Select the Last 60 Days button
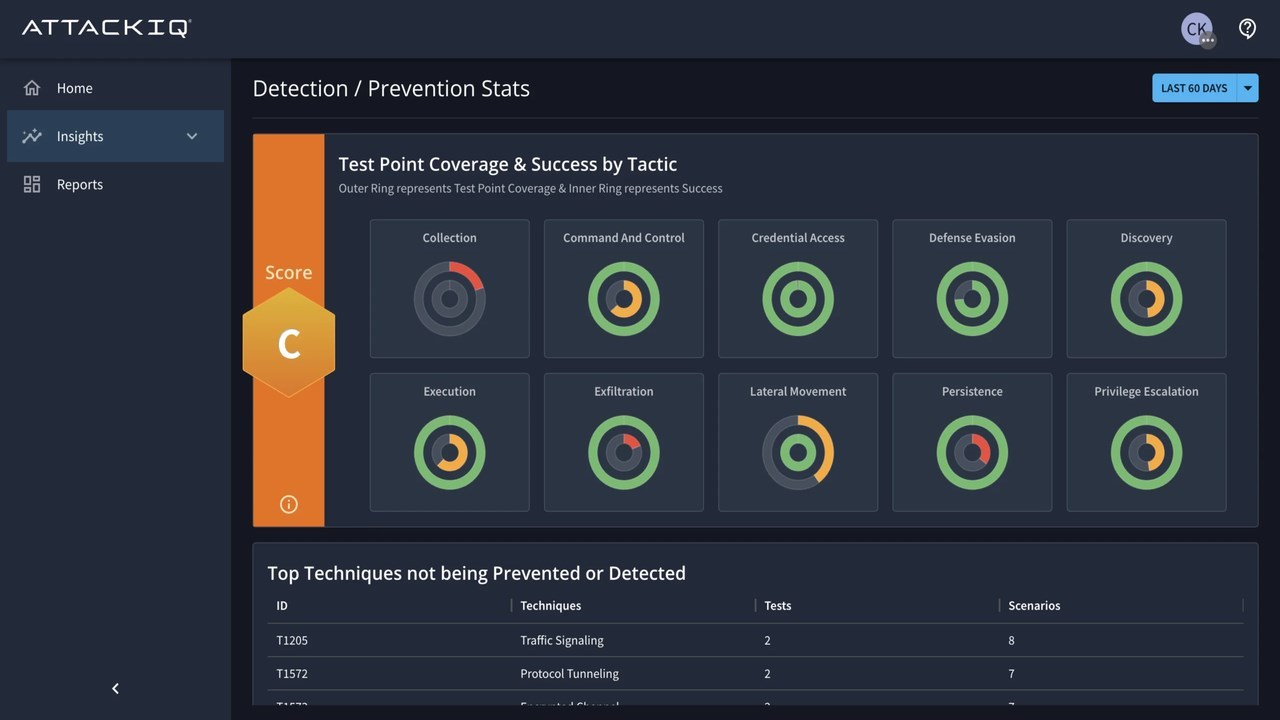The image size is (1280, 720). click(x=1194, y=88)
